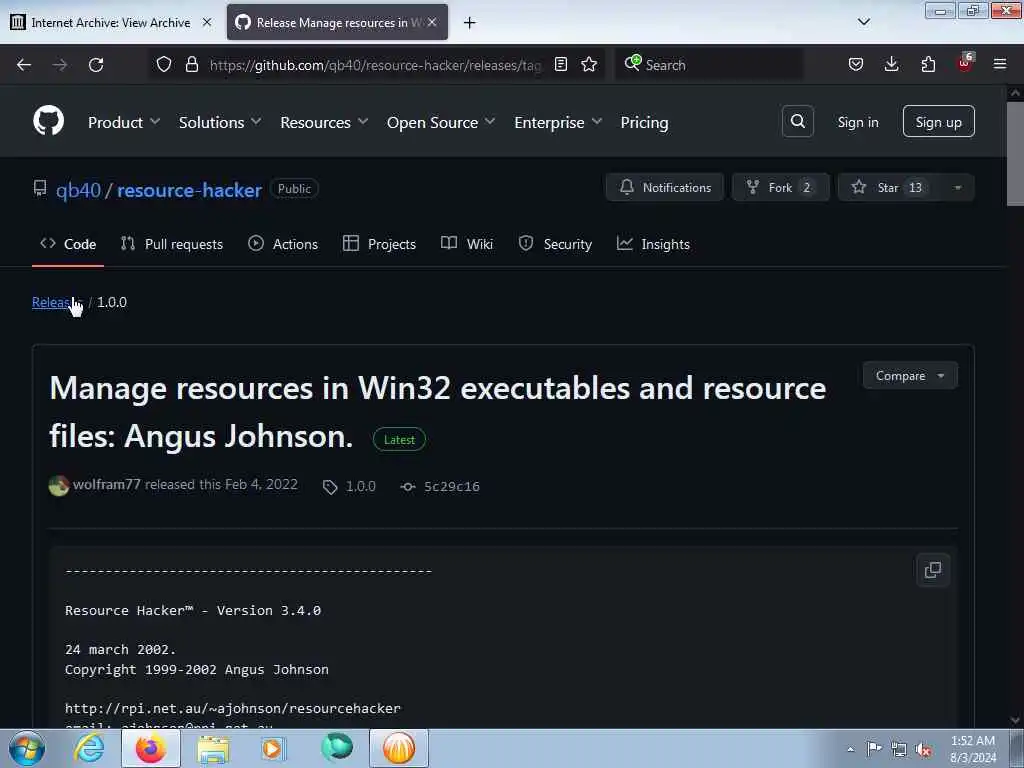The height and width of the screenshot is (768, 1024).
Task: Open the Insights tab
Action: point(653,244)
